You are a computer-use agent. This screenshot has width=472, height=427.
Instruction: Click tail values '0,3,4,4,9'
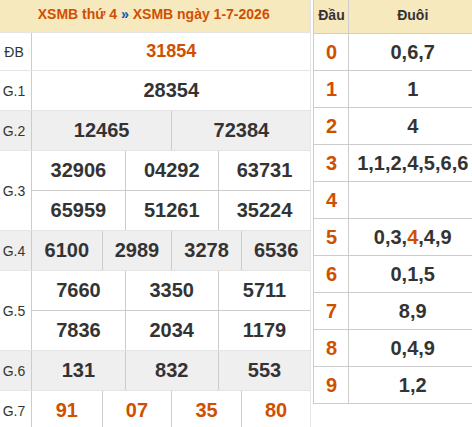point(413,237)
